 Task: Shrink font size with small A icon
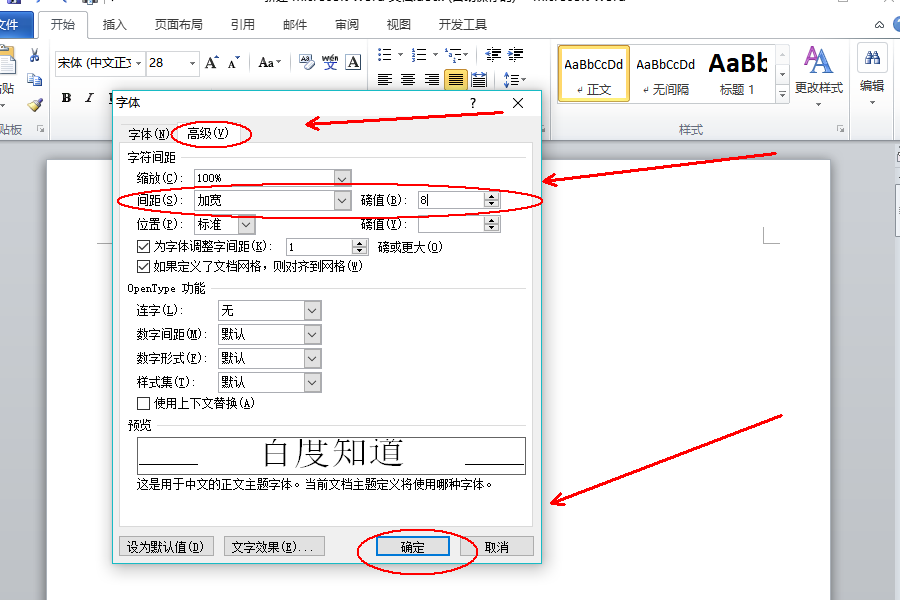point(233,62)
